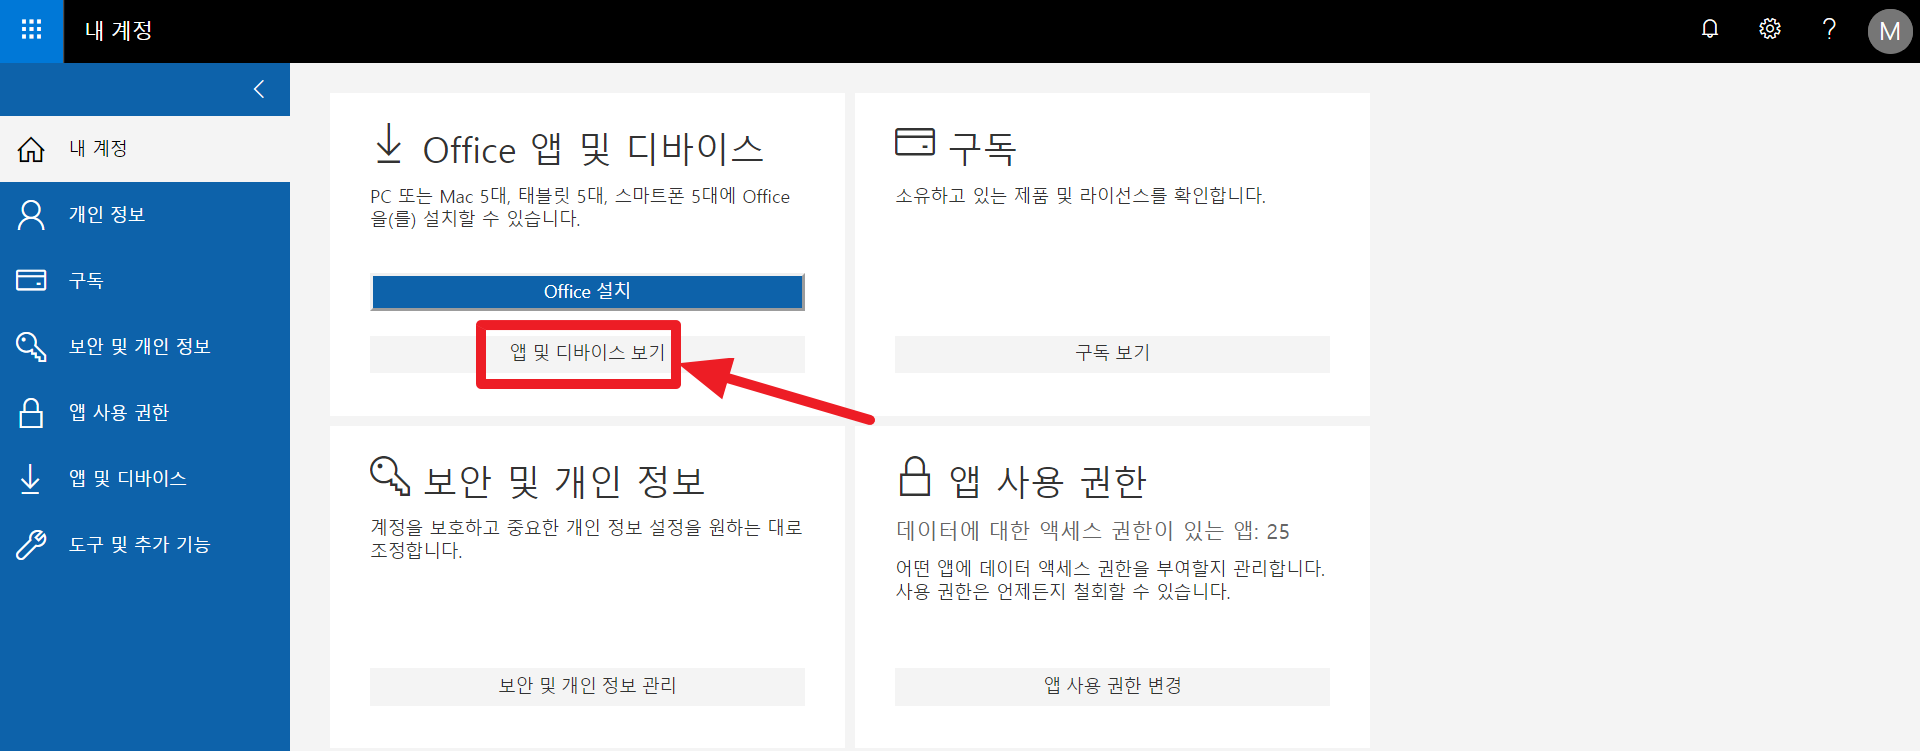This screenshot has width=1920, height=751.
Task: Open the settings gear icon
Action: coord(1770,29)
